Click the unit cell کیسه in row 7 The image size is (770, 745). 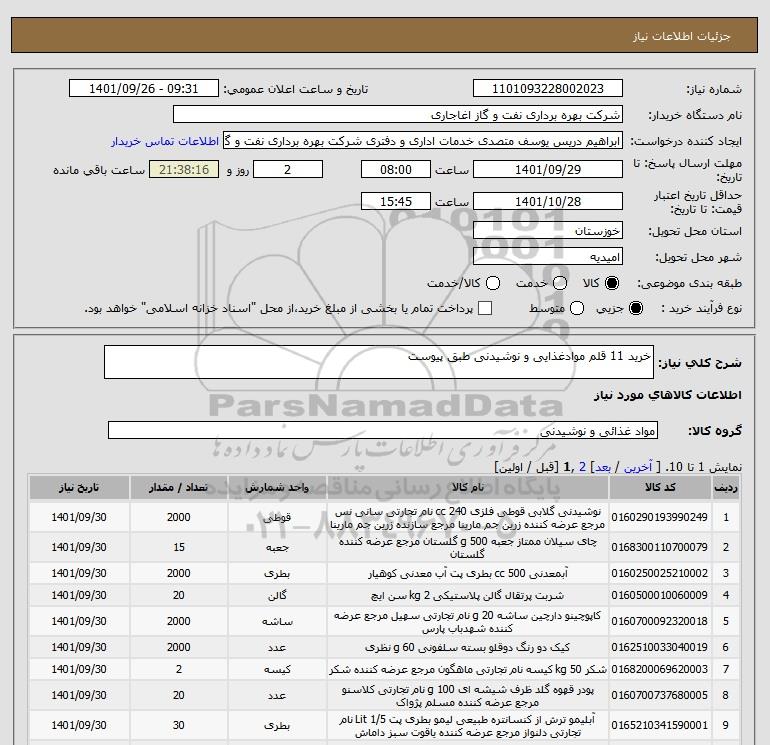point(277,669)
